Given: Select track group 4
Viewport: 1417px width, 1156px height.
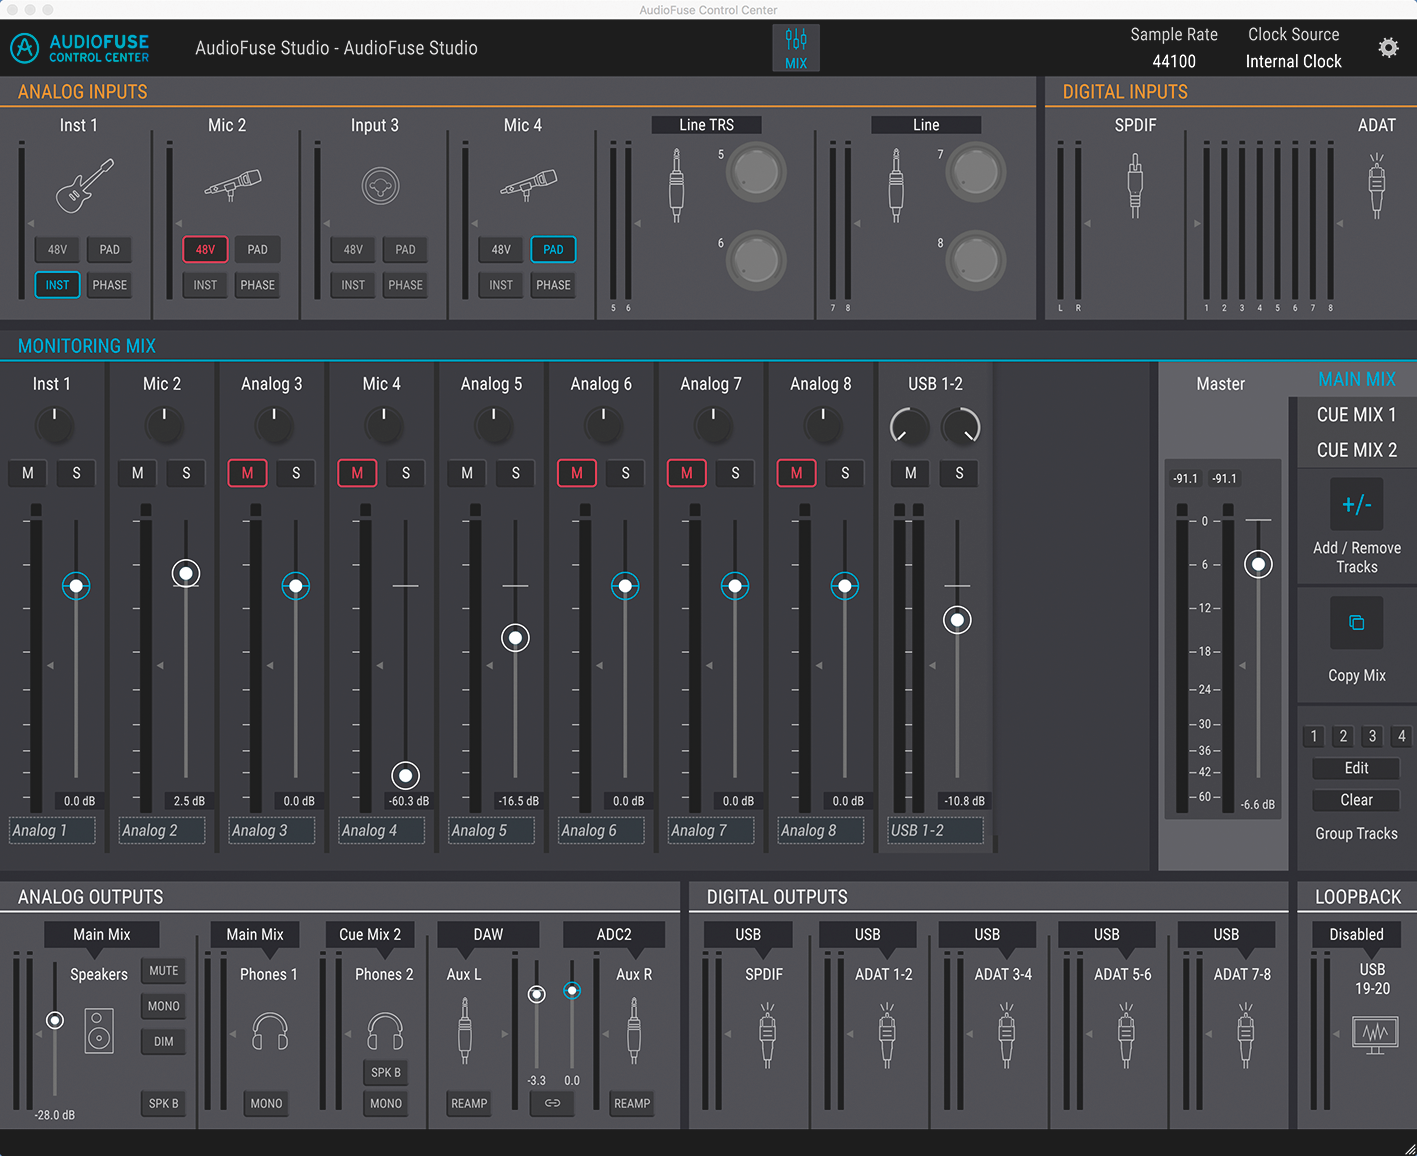Looking at the screenshot, I should pos(1401,736).
